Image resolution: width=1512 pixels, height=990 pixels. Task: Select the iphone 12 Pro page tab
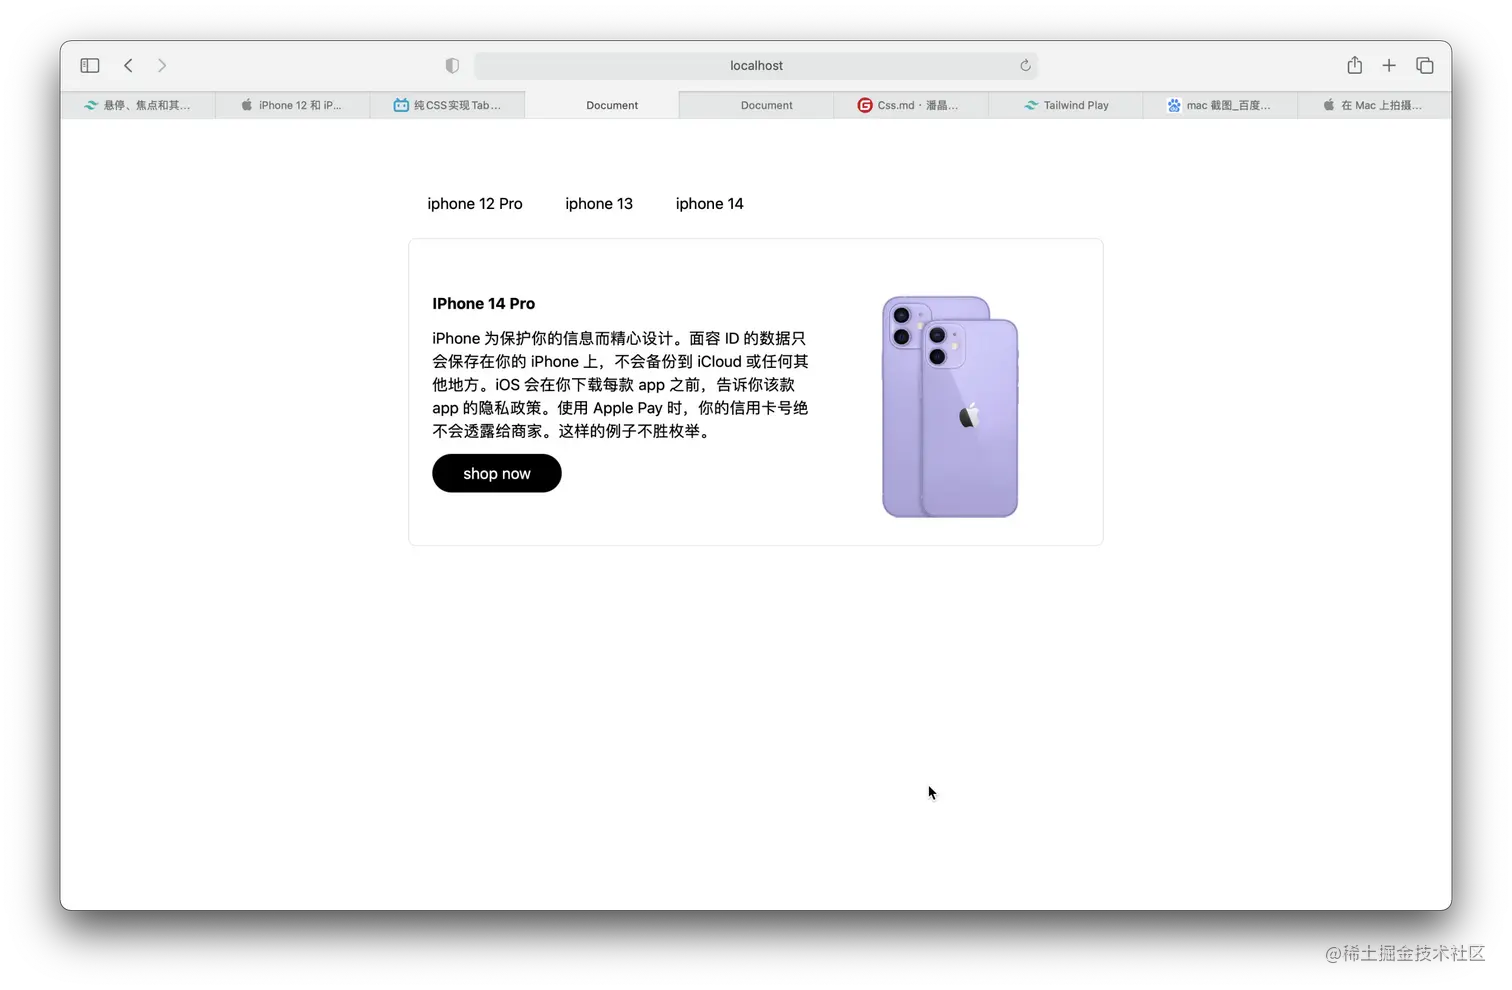tap(475, 203)
